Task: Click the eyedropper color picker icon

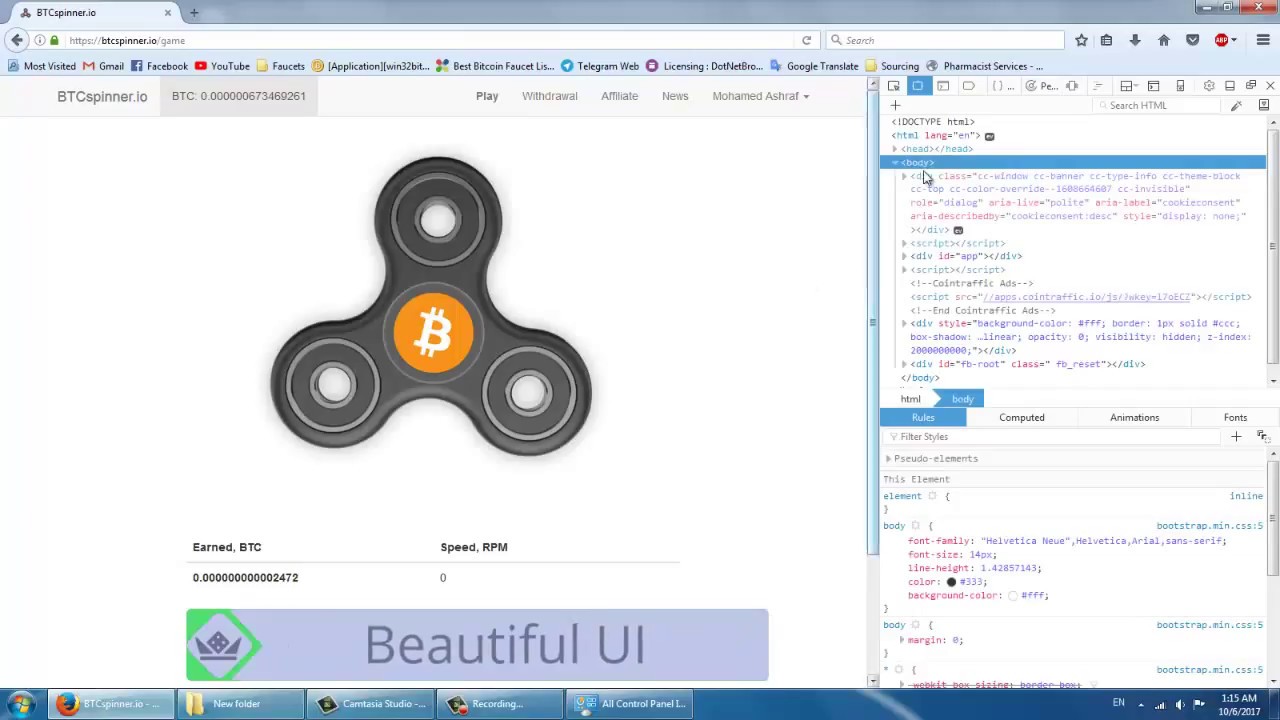Action: [x=1237, y=105]
